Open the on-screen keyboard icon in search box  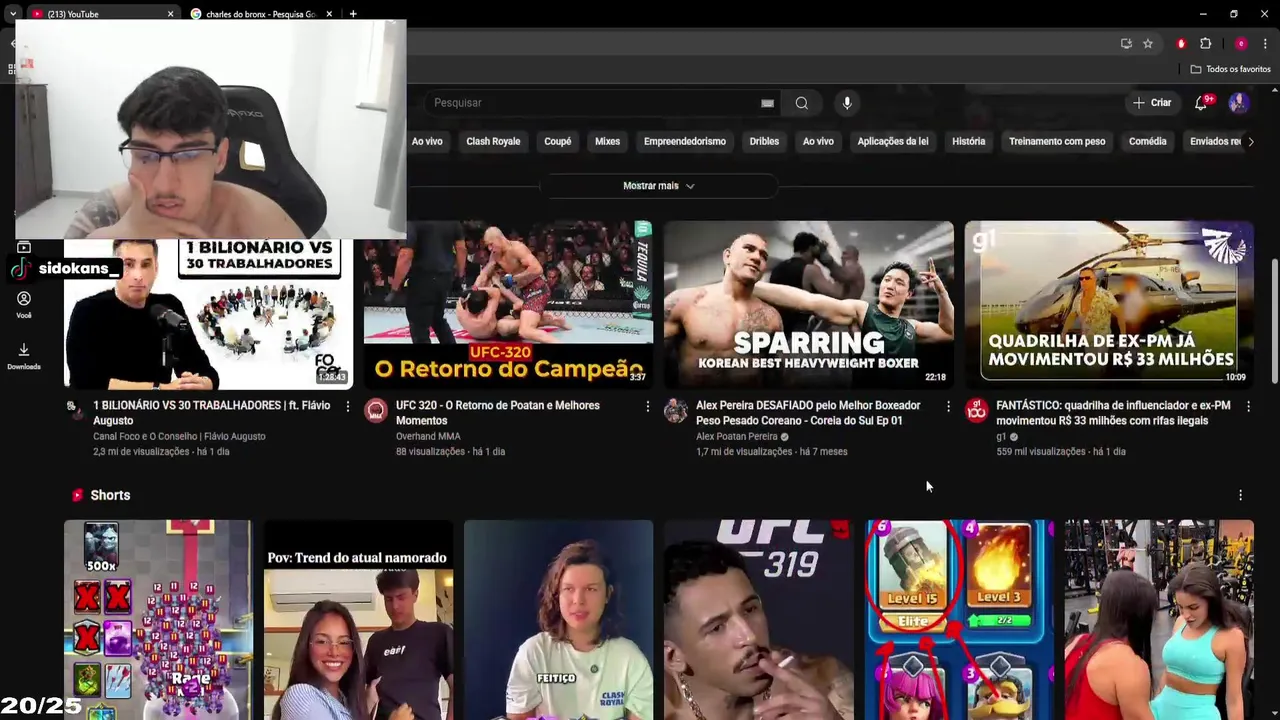click(x=767, y=103)
